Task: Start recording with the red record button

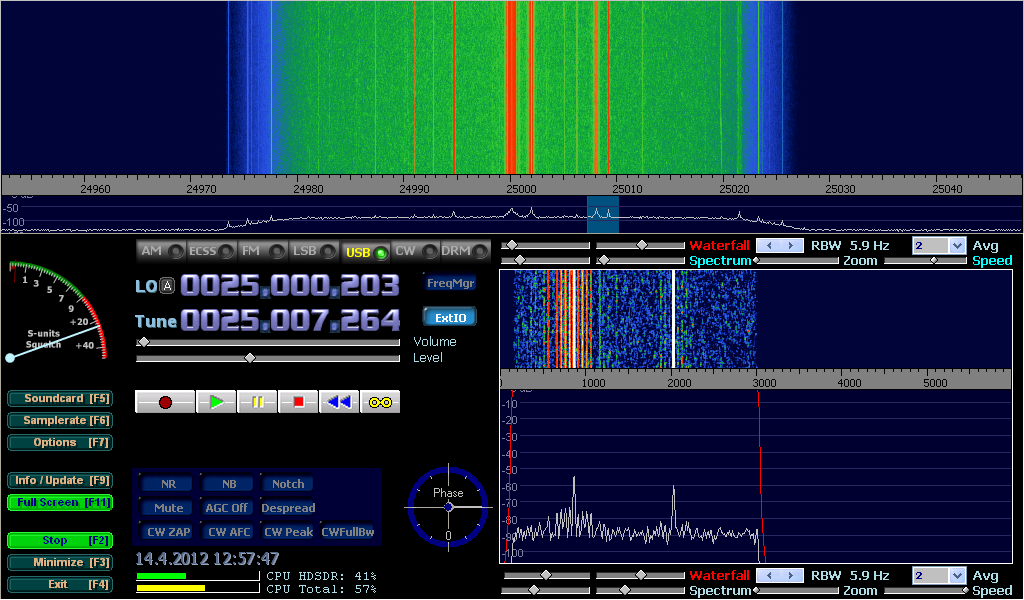Action: [165, 402]
